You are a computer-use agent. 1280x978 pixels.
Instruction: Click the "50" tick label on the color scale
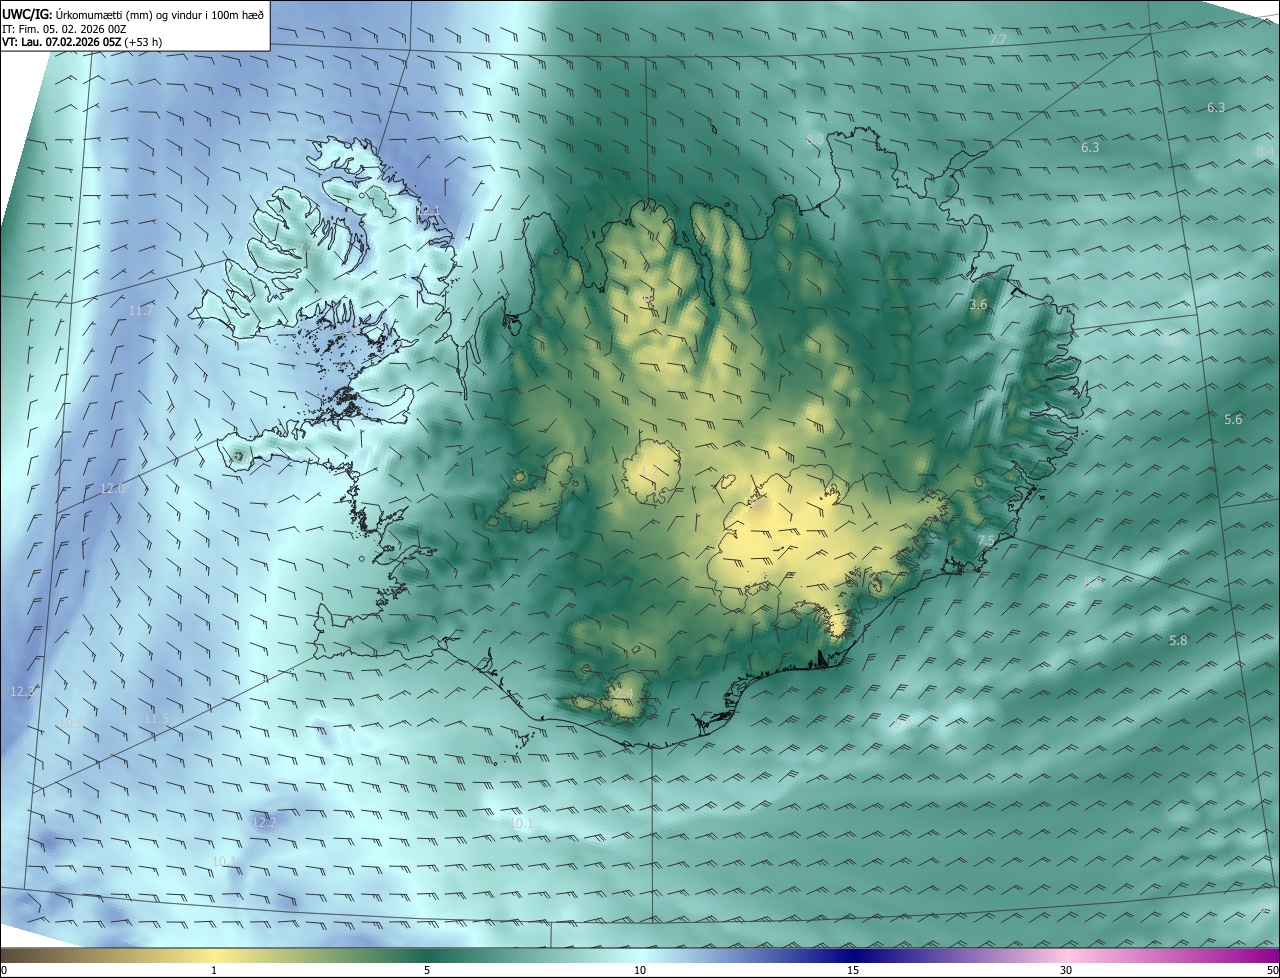click(x=1272, y=970)
